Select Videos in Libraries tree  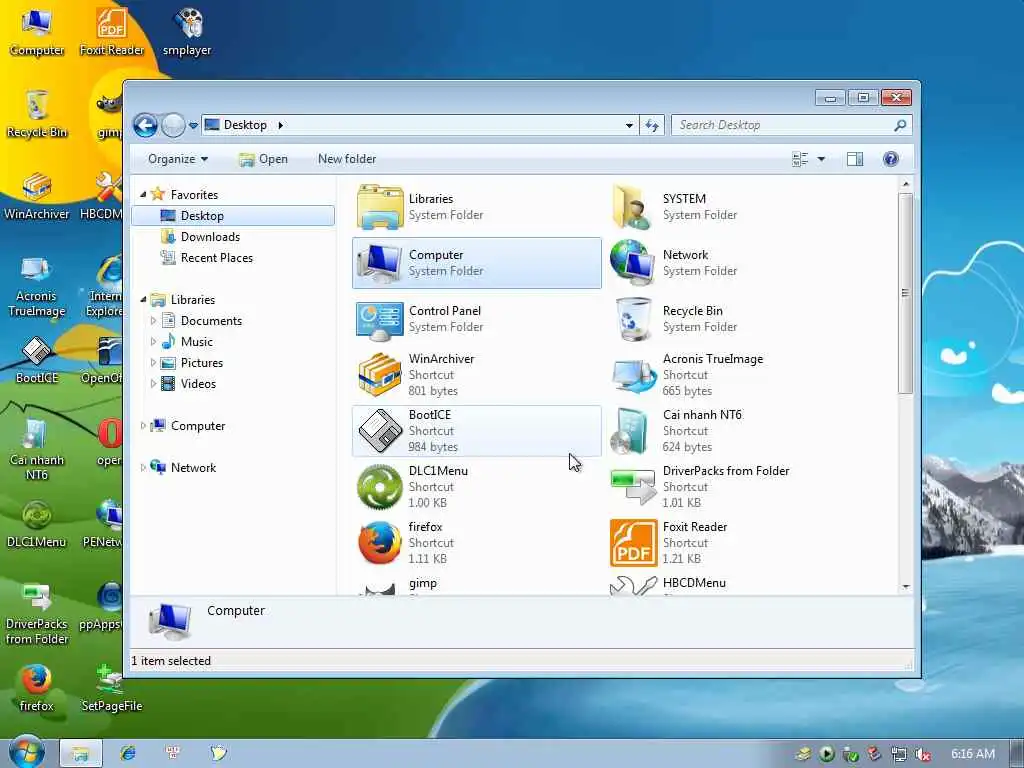[198, 383]
